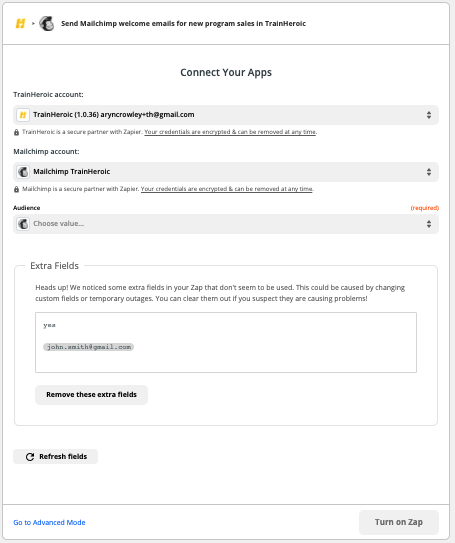Screen dimensions: 455x543
Task: Click the Turn on Zap button
Action: click(x=399, y=522)
